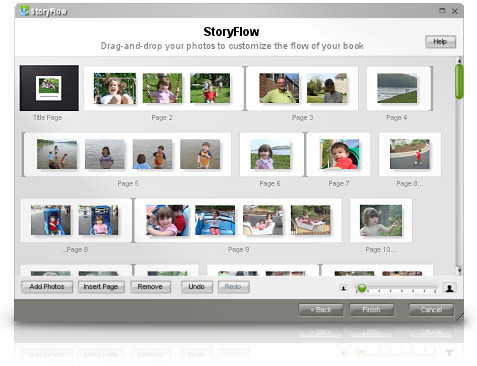The height and width of the screenshot is (366, 477).
Task: Click the Insert Page button
Action: pos(101,287)
